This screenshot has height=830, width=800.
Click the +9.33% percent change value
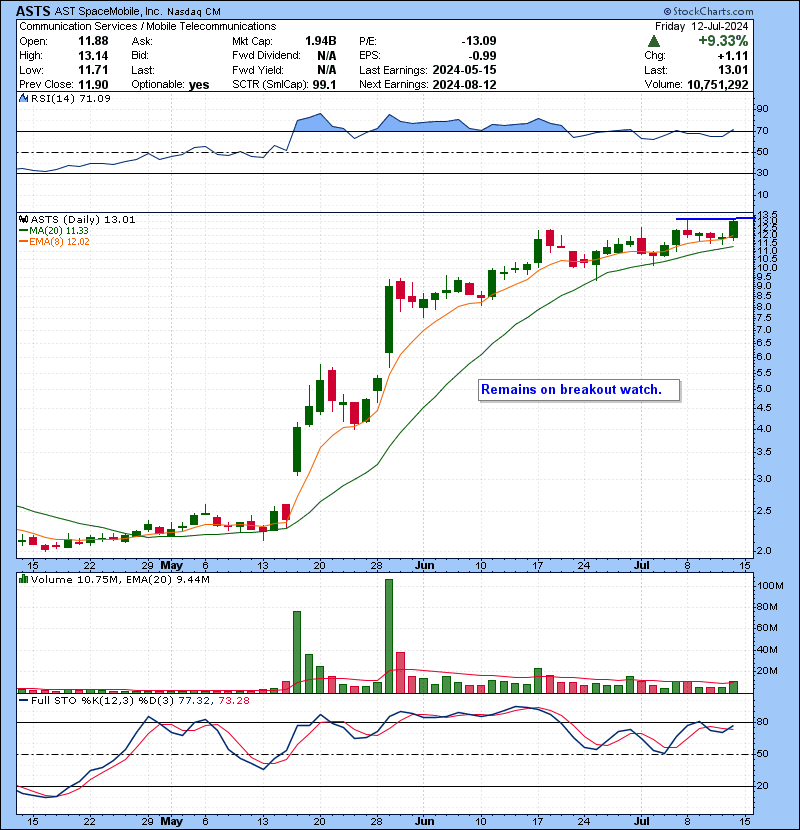tap(723, 41)
